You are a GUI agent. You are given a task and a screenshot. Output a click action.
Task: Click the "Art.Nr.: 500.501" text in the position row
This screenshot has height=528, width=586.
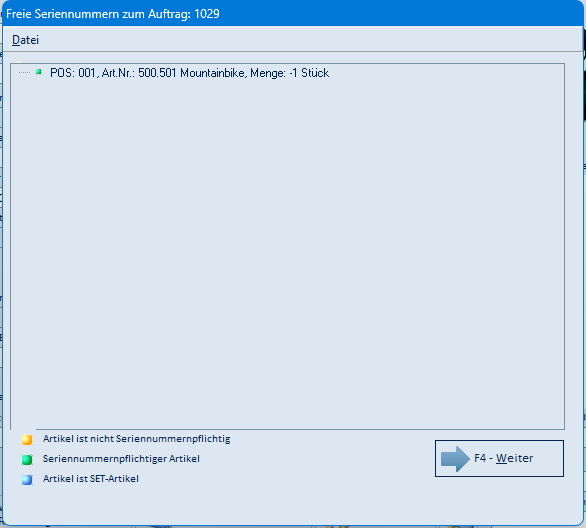(x=139, y=73)
